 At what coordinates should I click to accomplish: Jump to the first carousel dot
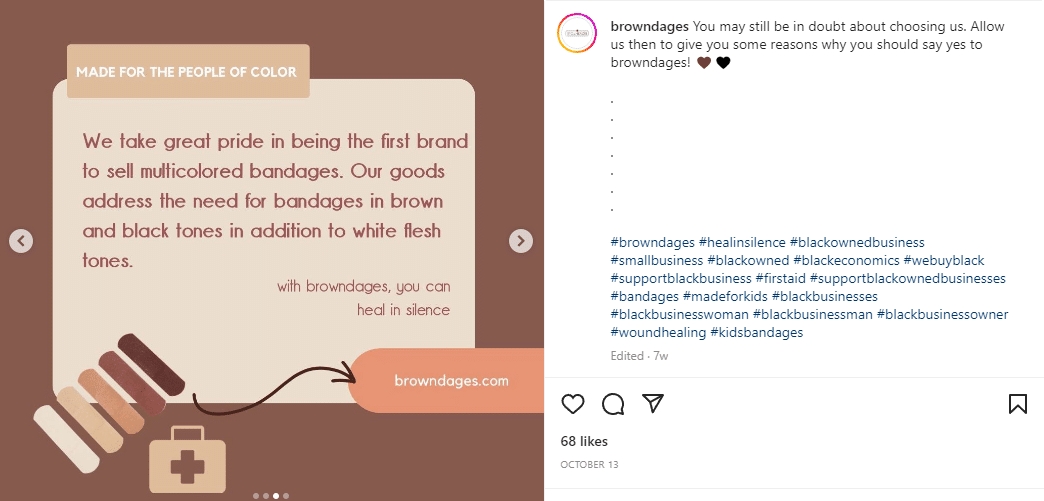256,495
